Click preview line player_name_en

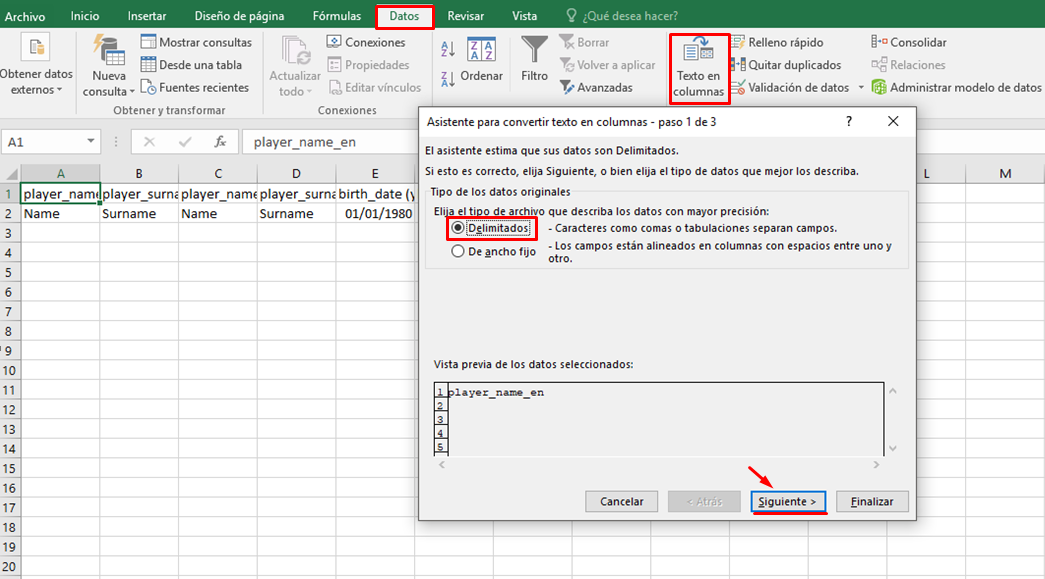click(496, 392)
